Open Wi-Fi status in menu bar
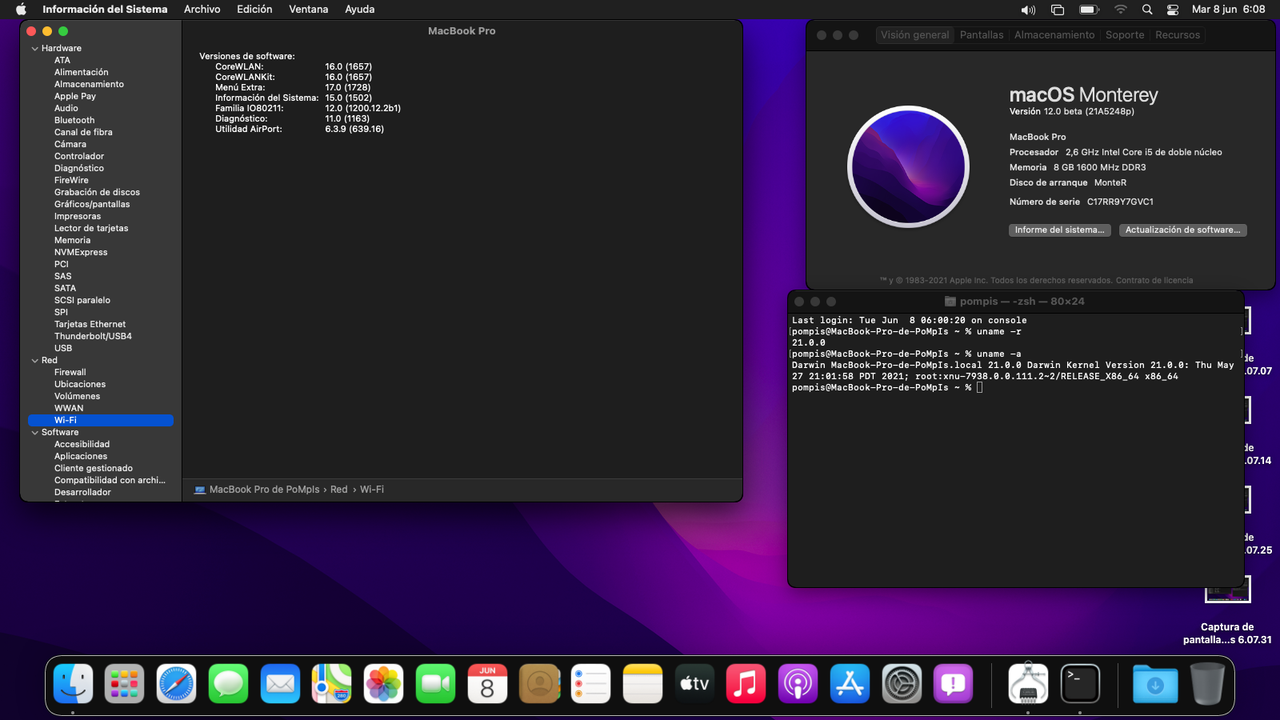 1120,9
